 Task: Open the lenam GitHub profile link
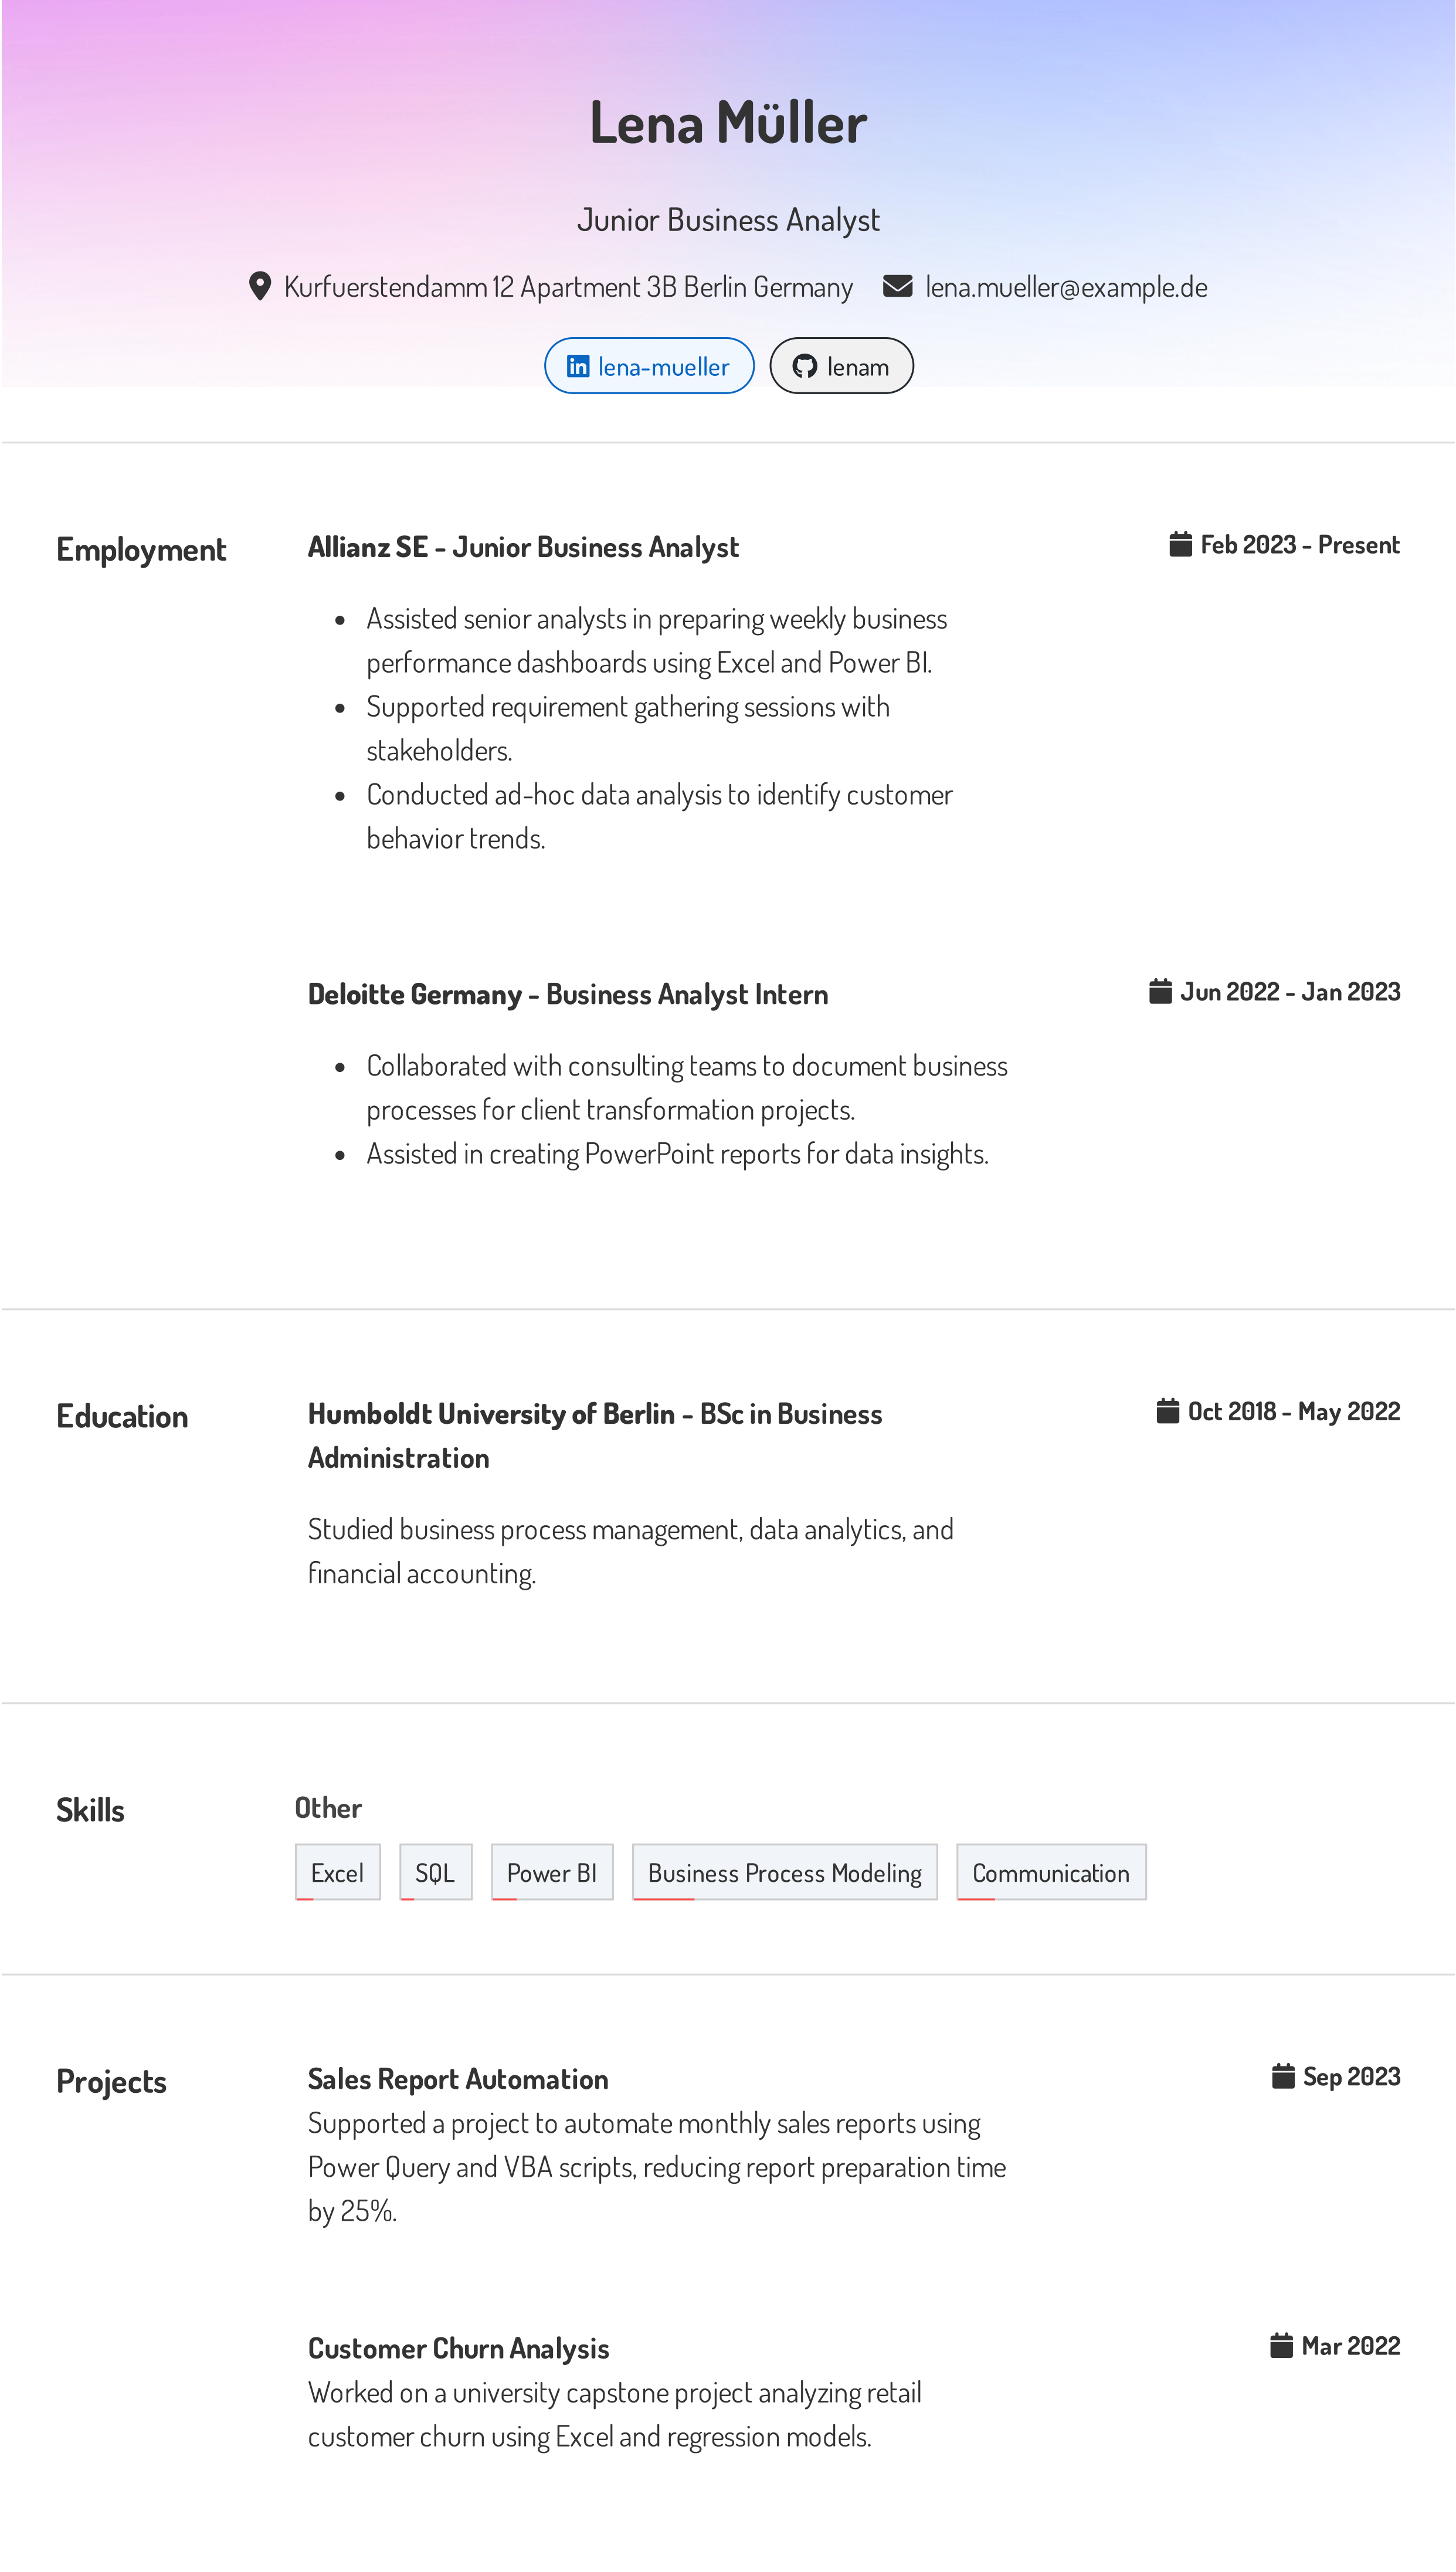tap(857, 367)
